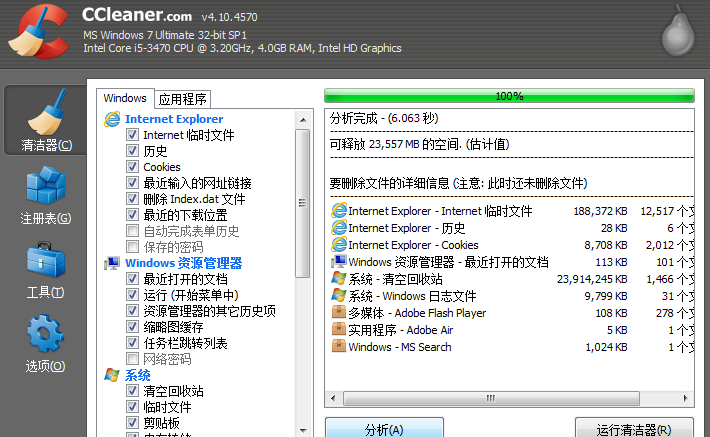
Task: Click the CCleaner broom logo in the header
Action: coord(38,32)
